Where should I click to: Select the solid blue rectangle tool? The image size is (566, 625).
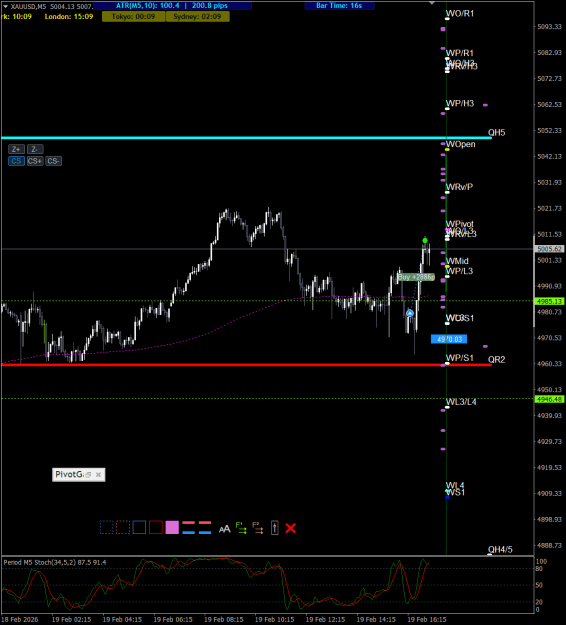coord(139,527)
